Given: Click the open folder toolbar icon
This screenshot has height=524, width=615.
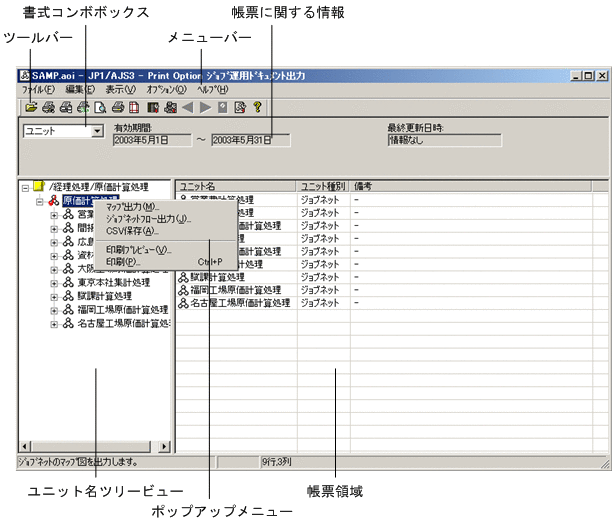Looking at the screenshot, I should pyautogui.click(x=31, y=107).
